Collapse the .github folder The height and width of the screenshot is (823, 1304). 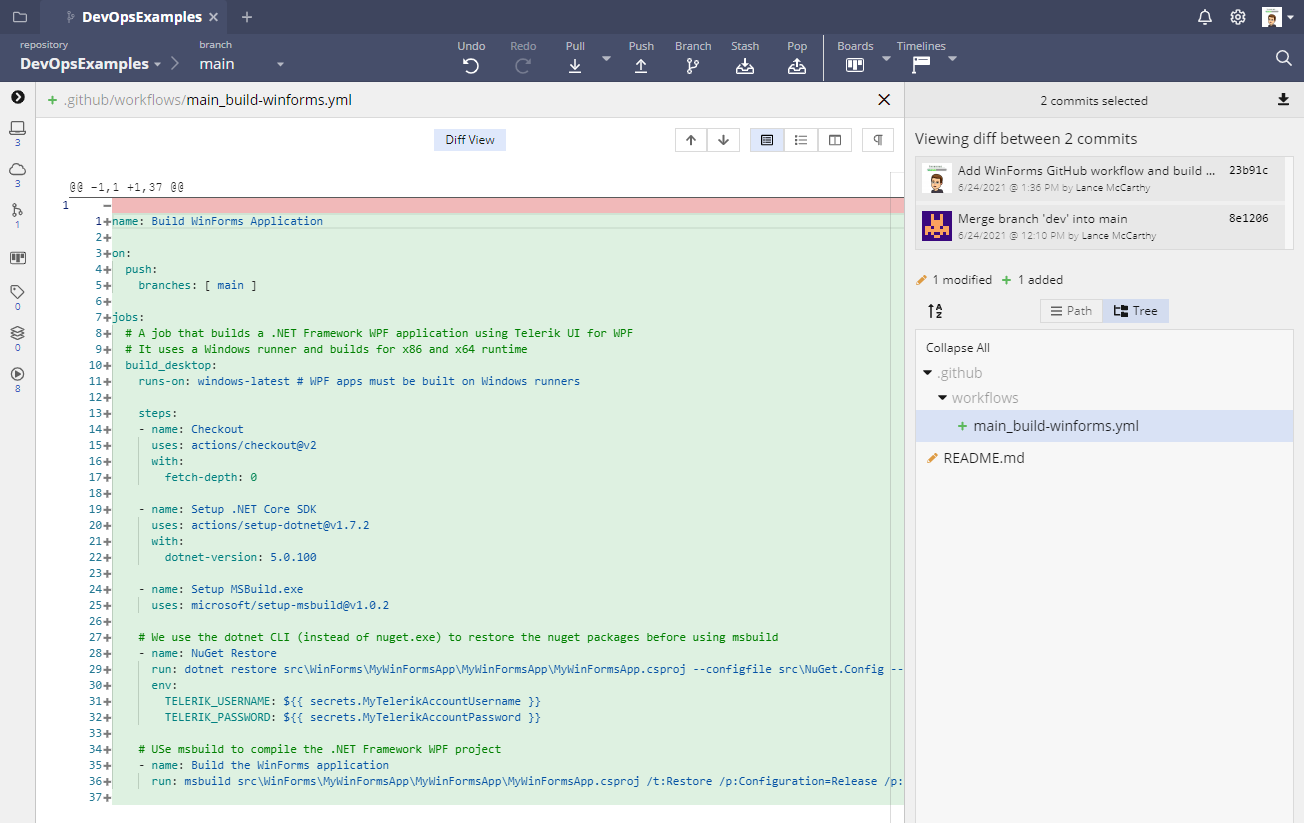coord(929,373)
